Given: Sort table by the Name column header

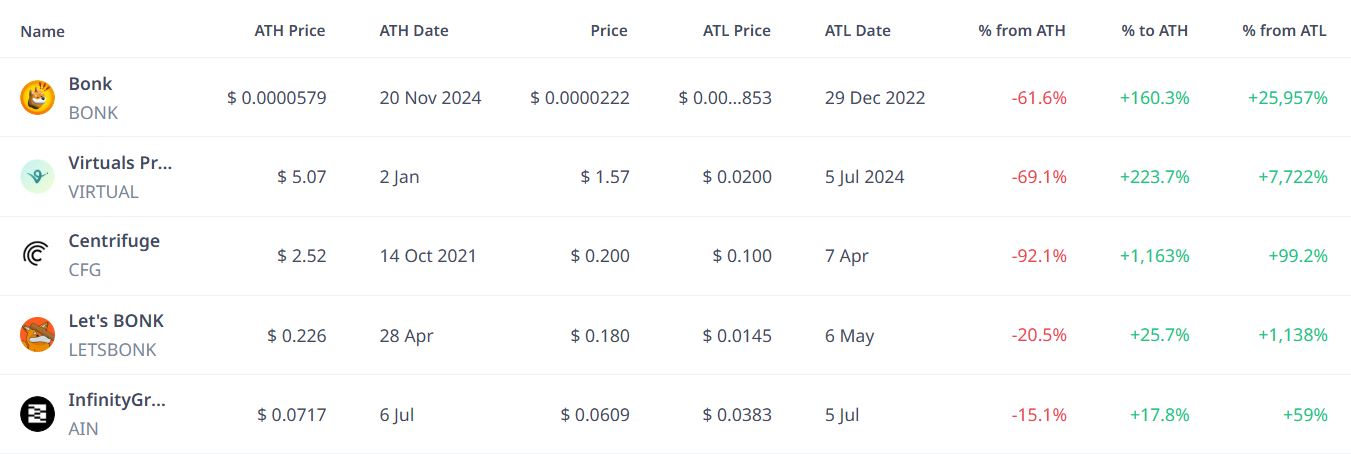Looking at the screenshot, I should (42, 31).
